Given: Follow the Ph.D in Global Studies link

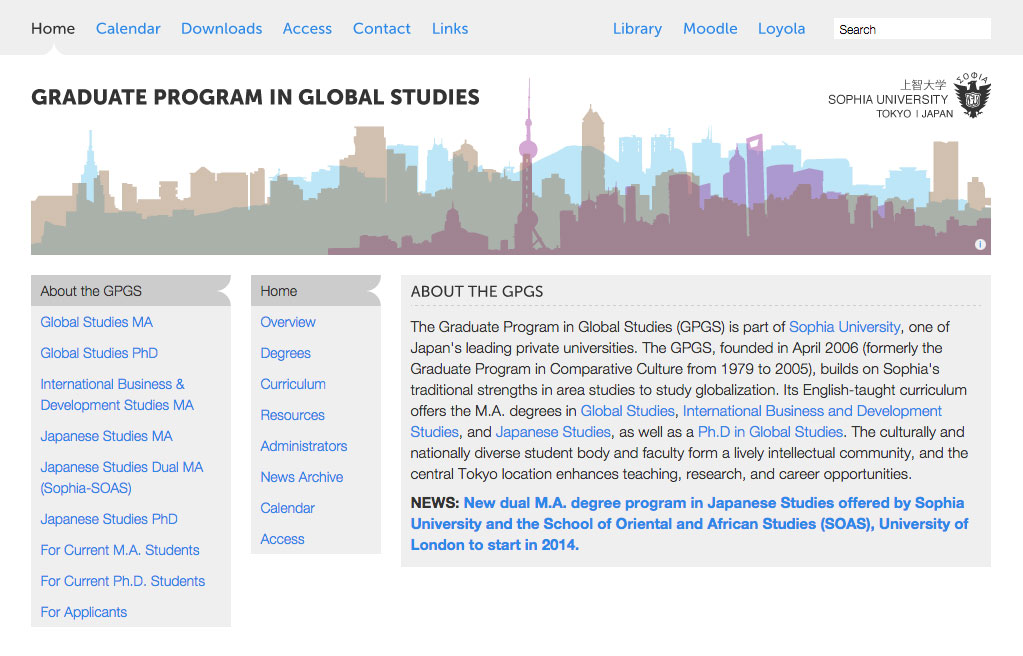Looking at the screenshot, I should 771,432.
